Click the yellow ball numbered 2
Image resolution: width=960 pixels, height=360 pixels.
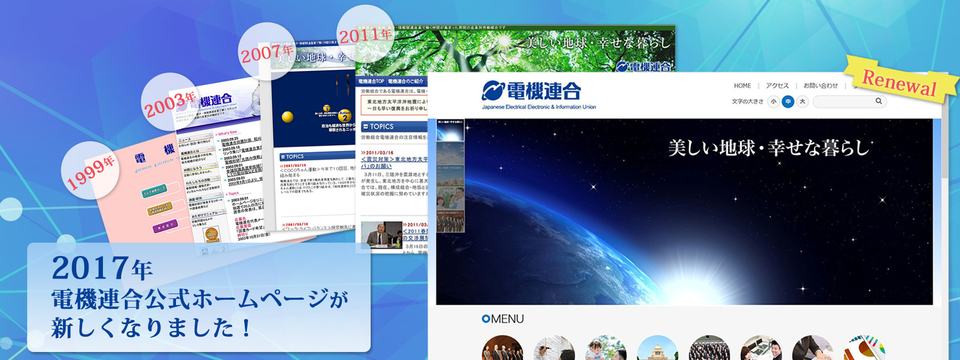click(345, 116)
